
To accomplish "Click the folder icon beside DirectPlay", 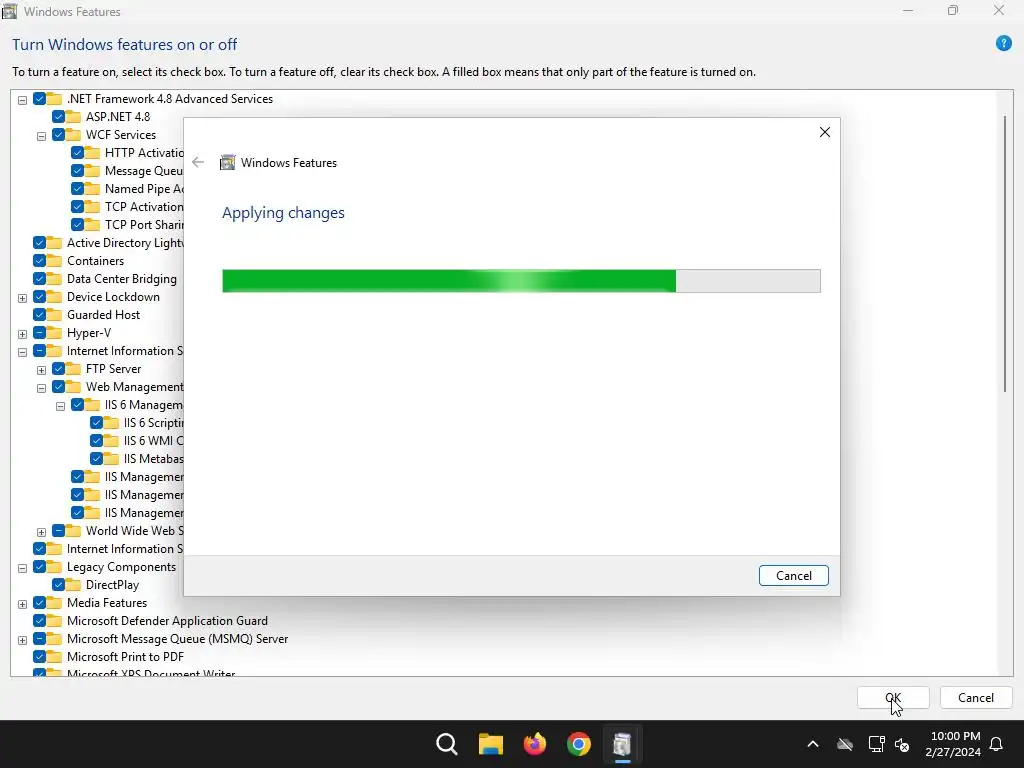I will [73, 584].
